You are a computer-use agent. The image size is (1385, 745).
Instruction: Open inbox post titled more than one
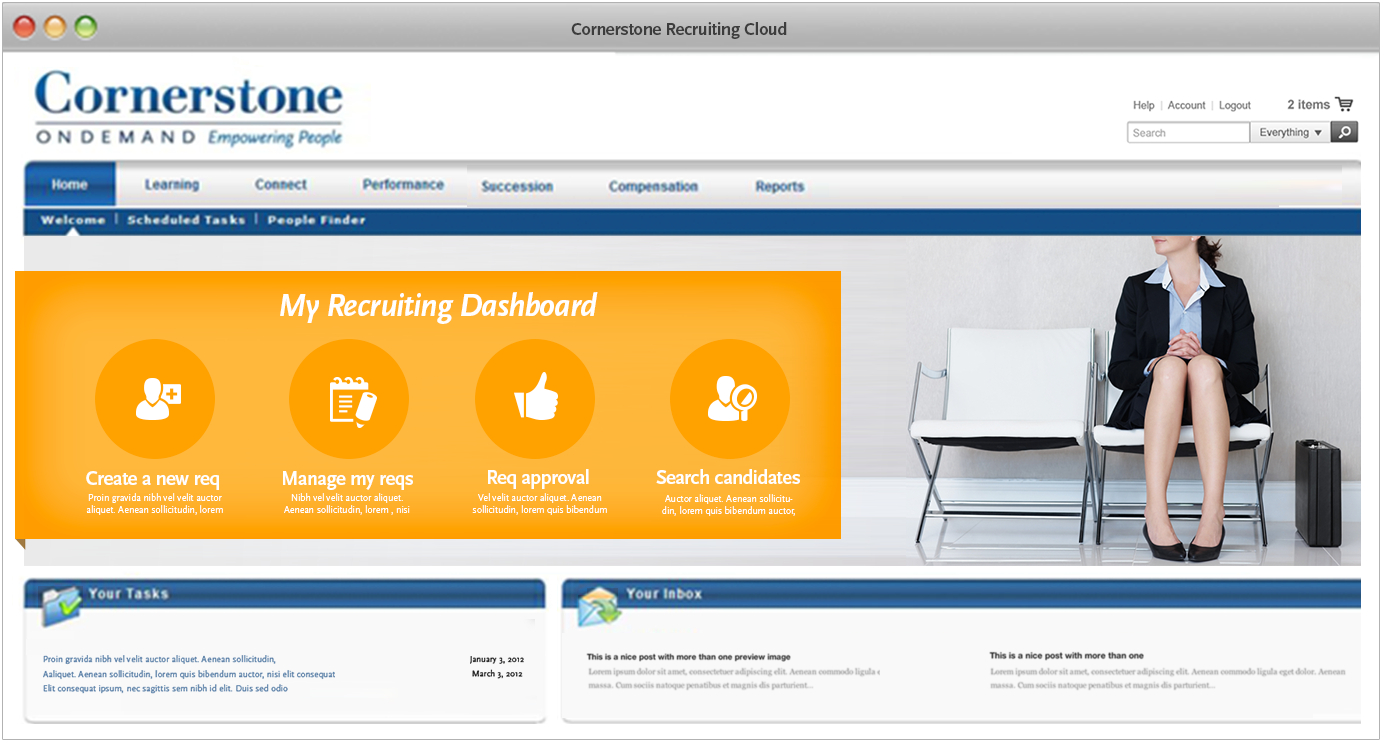pos(1067,656)
